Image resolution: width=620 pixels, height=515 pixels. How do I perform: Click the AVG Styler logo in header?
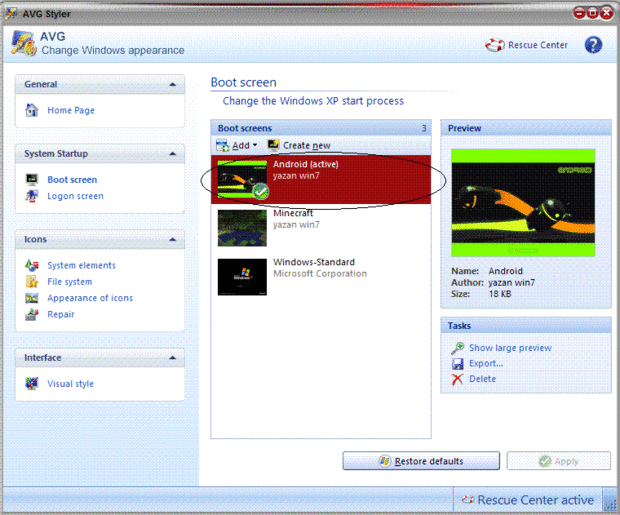[x=24, y=44]
